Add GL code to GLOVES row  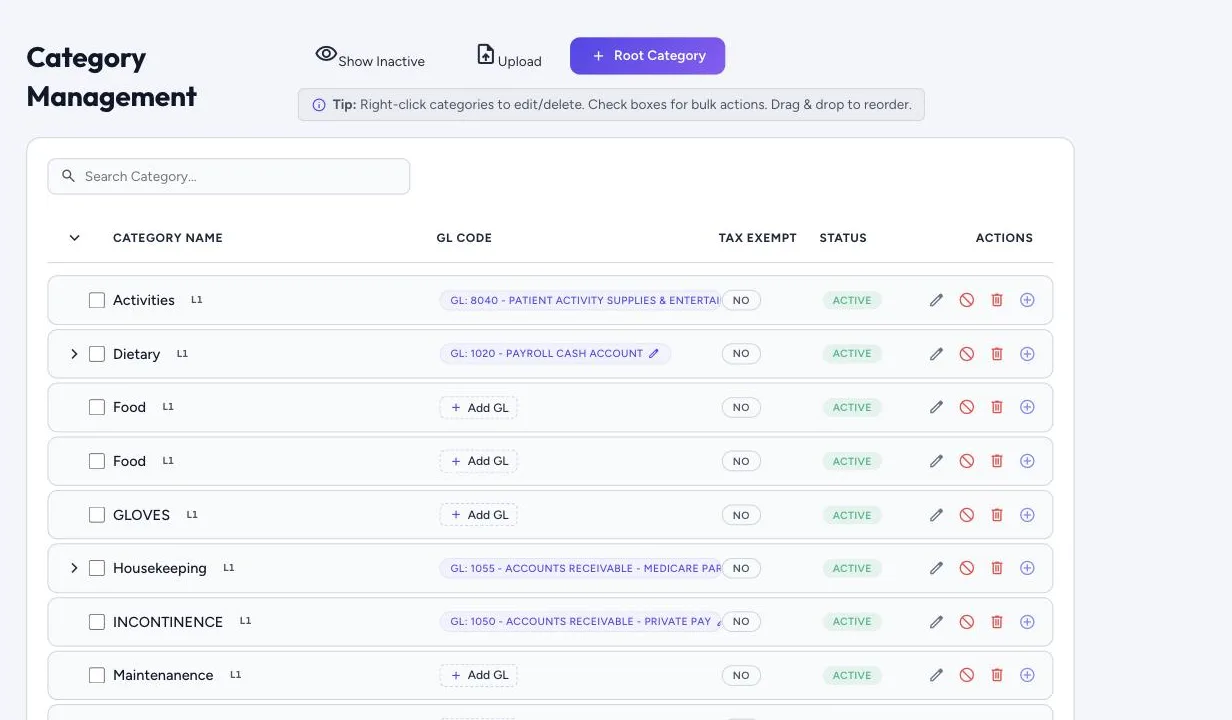pyautogui.click(x=479, y=515)
